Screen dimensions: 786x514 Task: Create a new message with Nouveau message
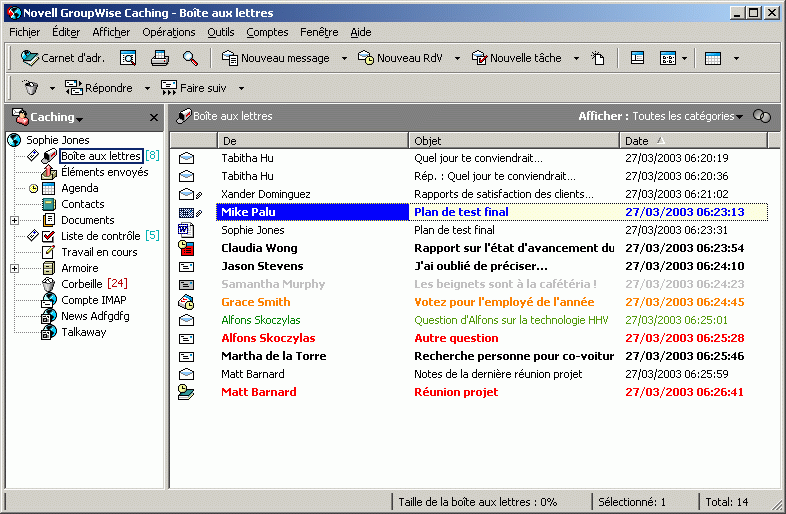coord(276,58)
